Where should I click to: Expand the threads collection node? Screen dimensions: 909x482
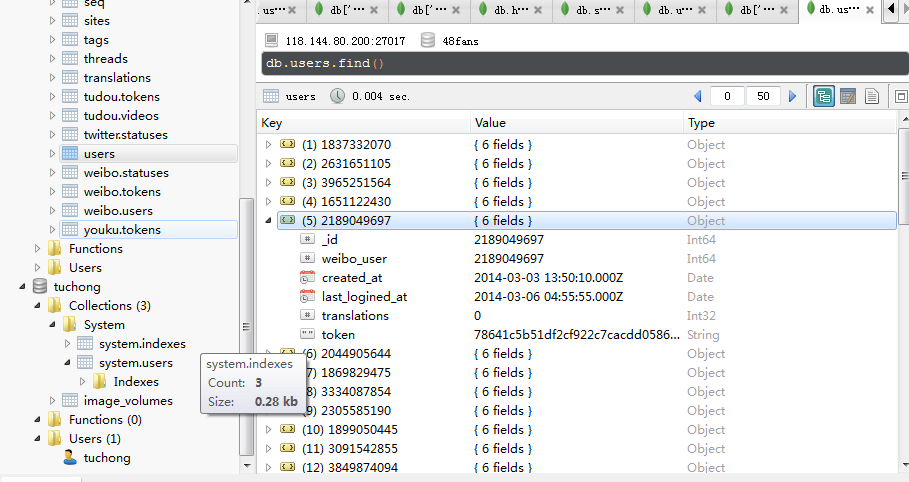click(x=52, y=59)
